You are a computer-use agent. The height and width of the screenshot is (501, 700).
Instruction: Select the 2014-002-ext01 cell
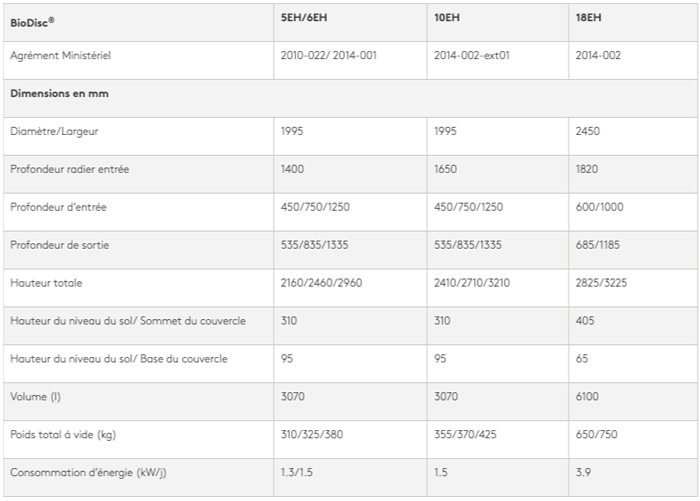click(x=472, y=56)
